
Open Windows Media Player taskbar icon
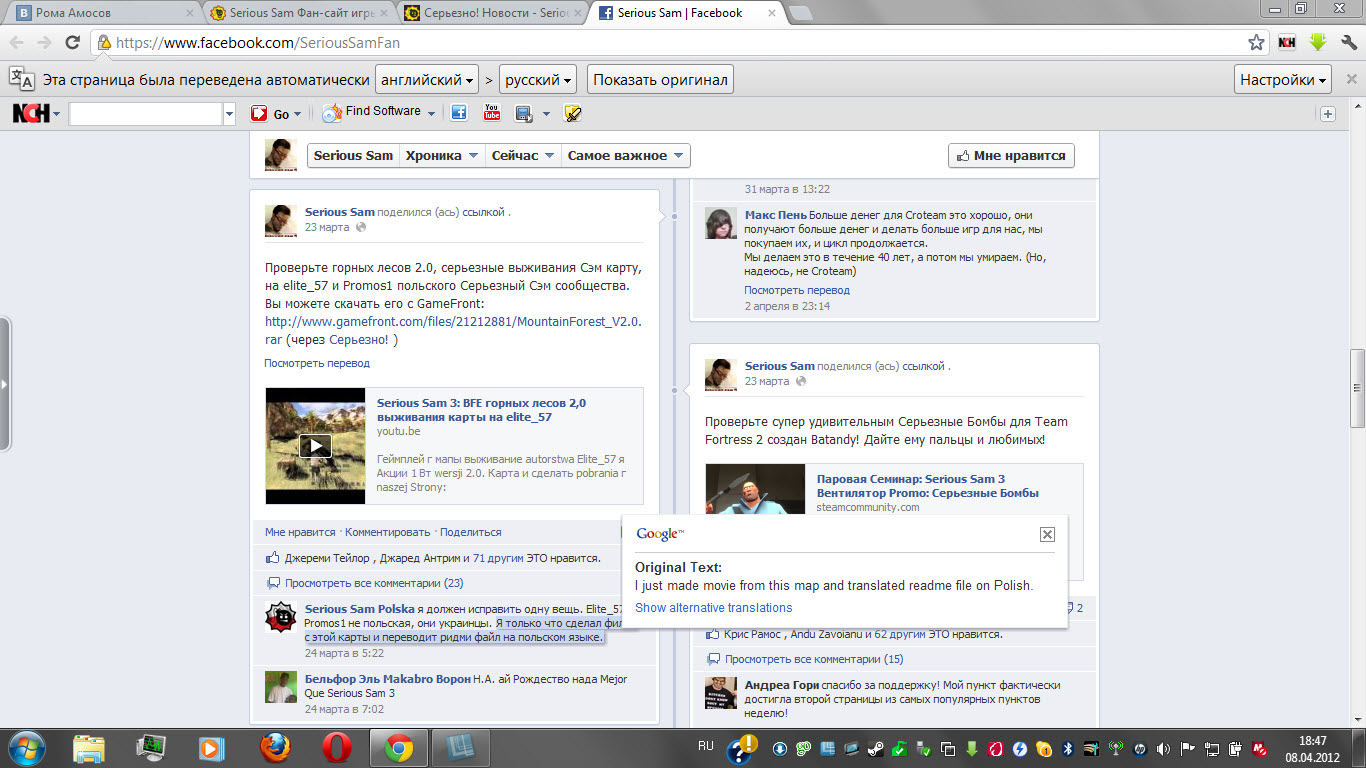[212, 748]
